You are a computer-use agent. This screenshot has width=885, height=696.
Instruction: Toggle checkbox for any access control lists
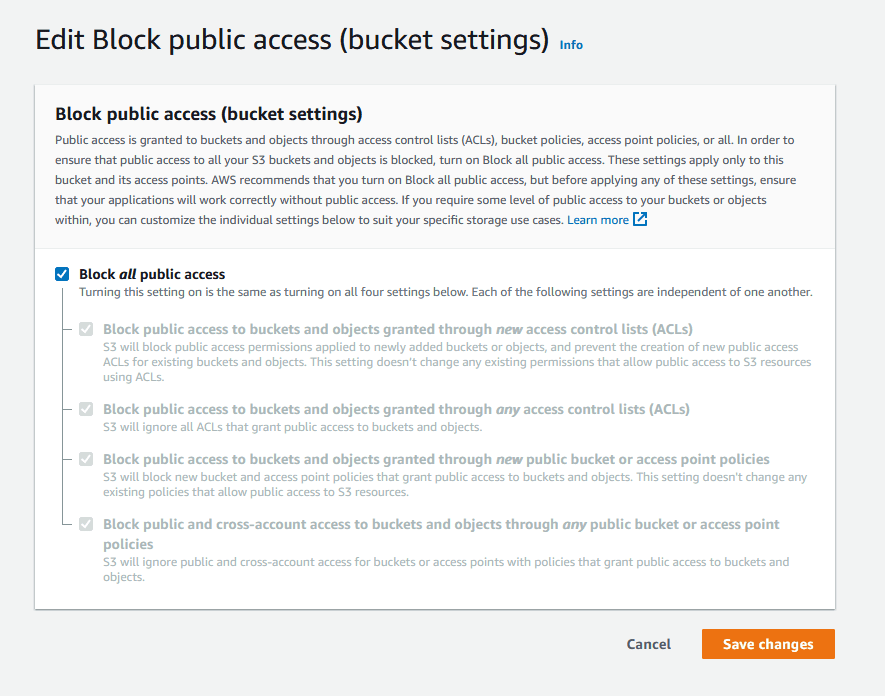coord(86,409)
